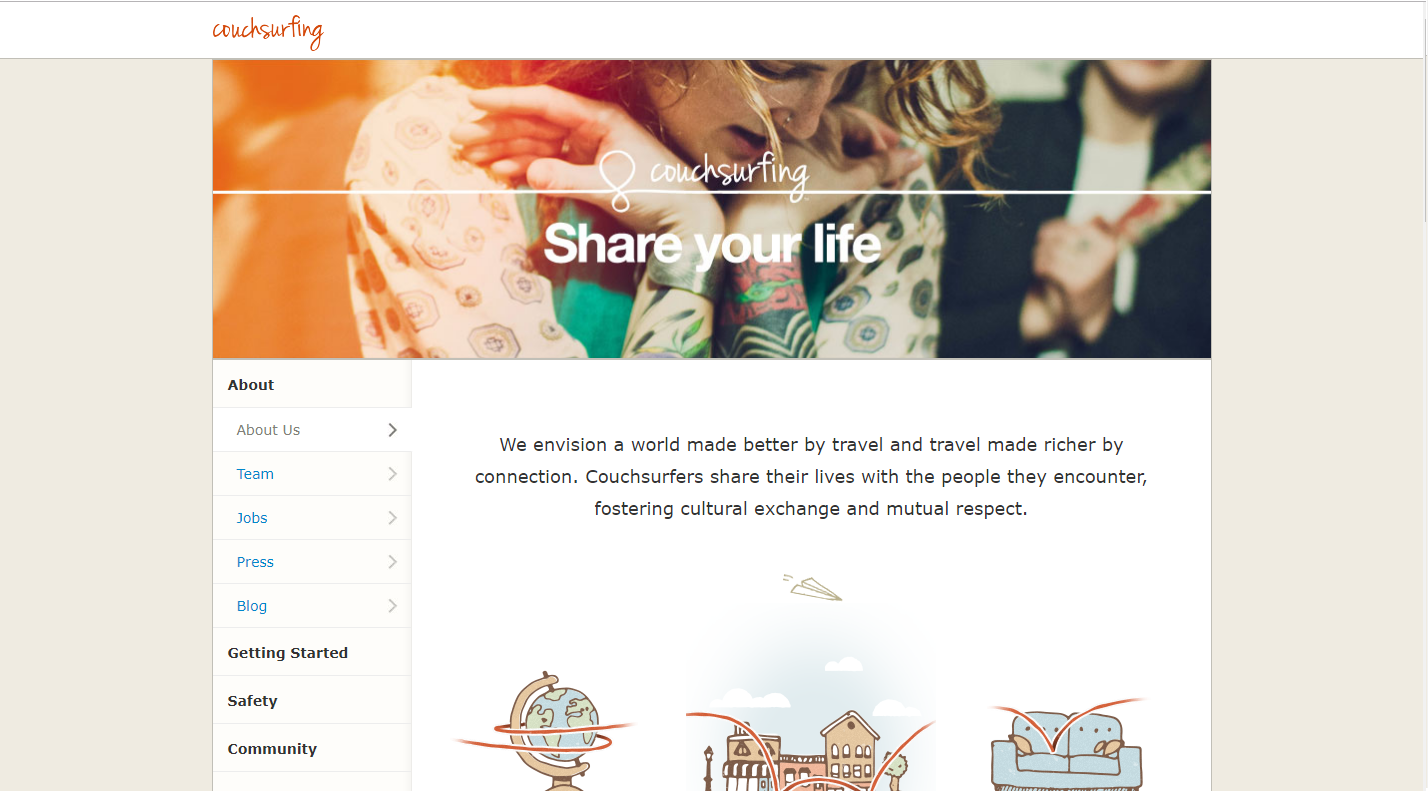This screenshot has height=791, width=1428.
Task: Click chevron arrow beside Team
Action: [x=392, y=474]
